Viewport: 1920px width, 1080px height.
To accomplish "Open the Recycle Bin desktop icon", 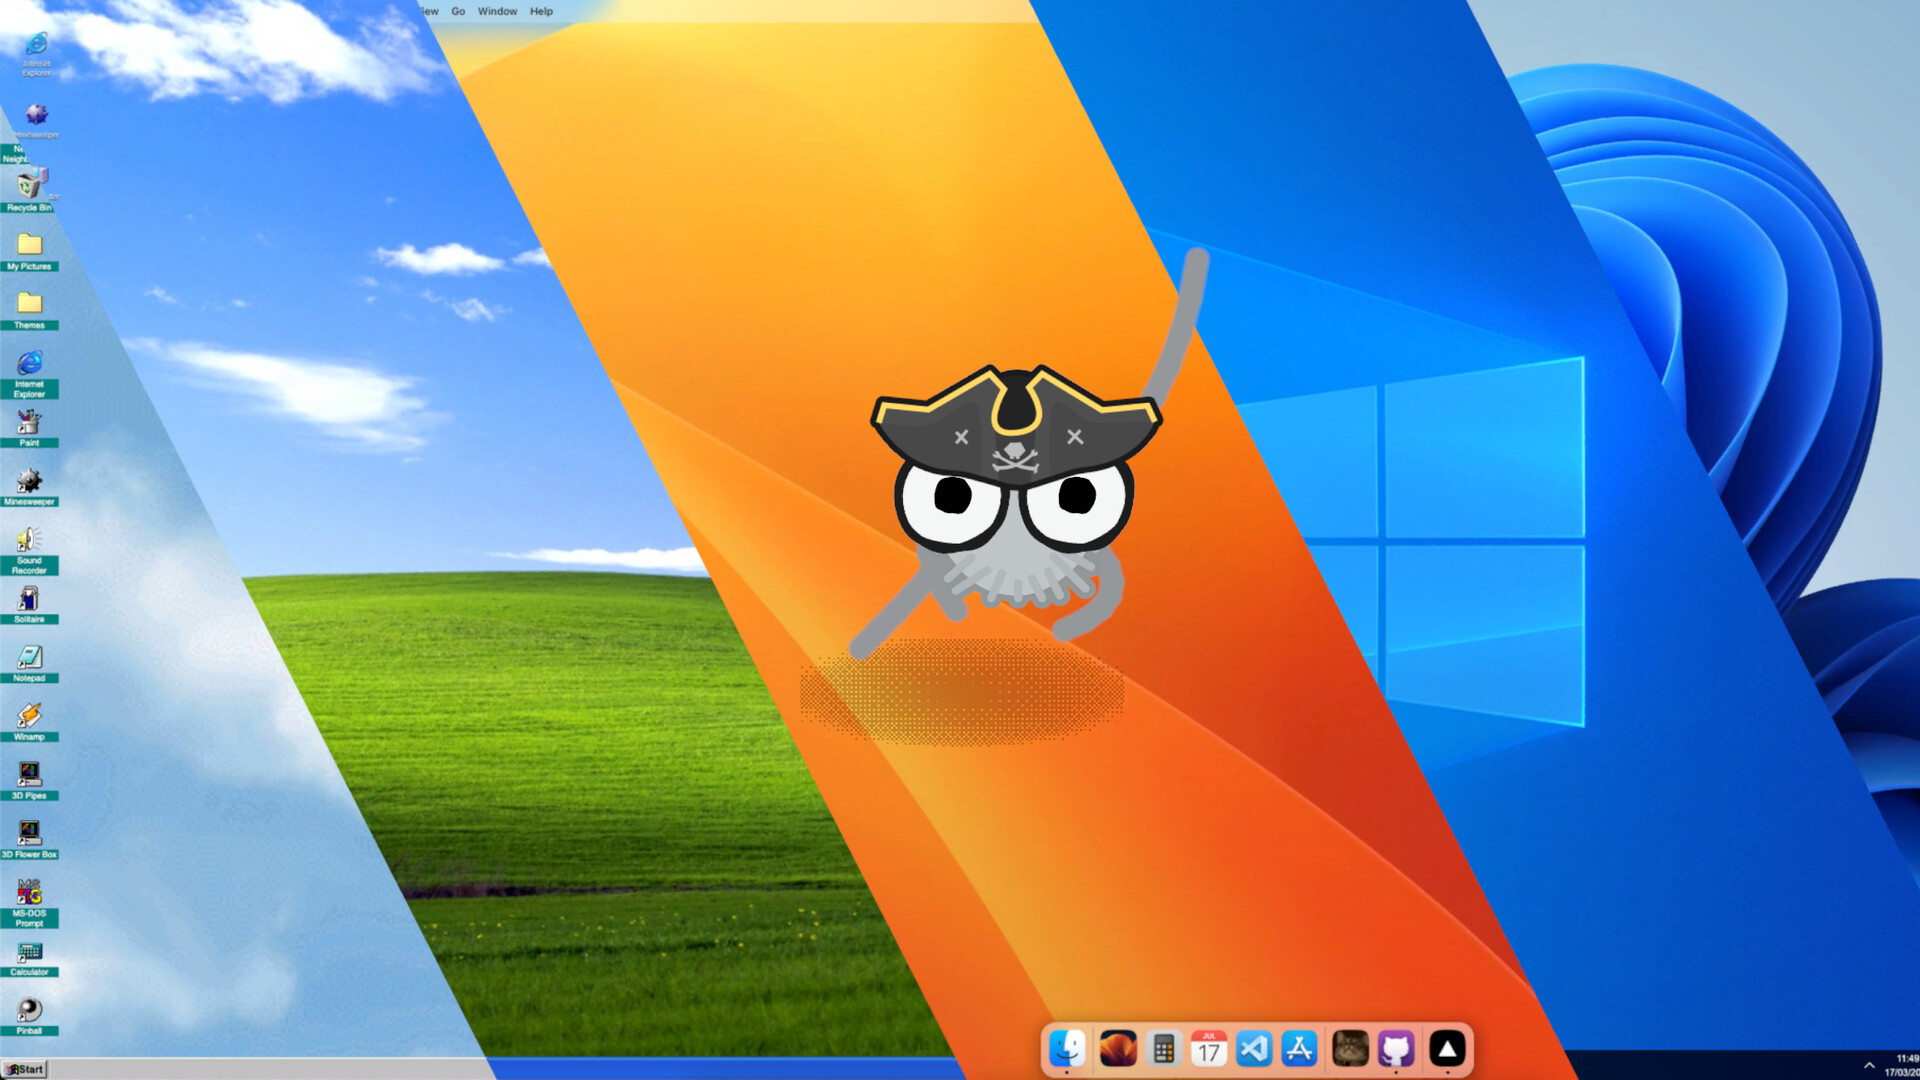I will (x=30, y=187).
